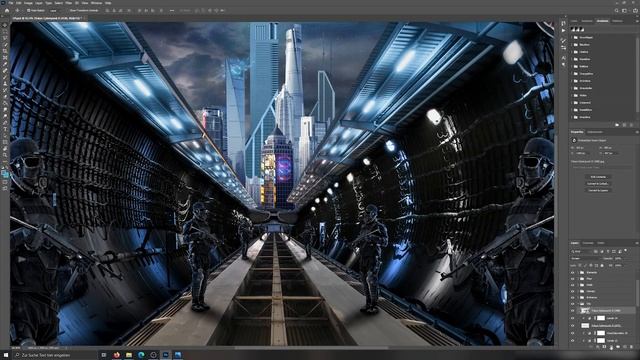
Task: Delete the selected layer
Action: [x=631, y=347]
